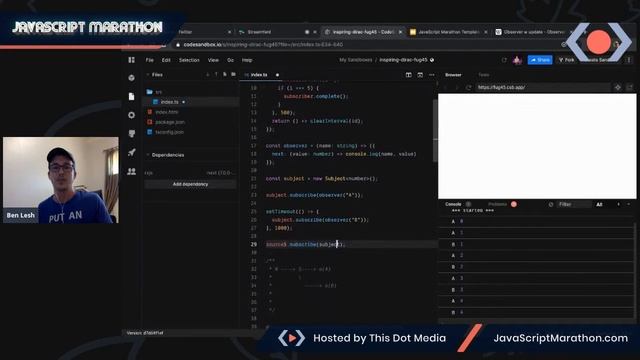Open preview in a new window
The image size is (640, 360).
(x=629, y=87)
